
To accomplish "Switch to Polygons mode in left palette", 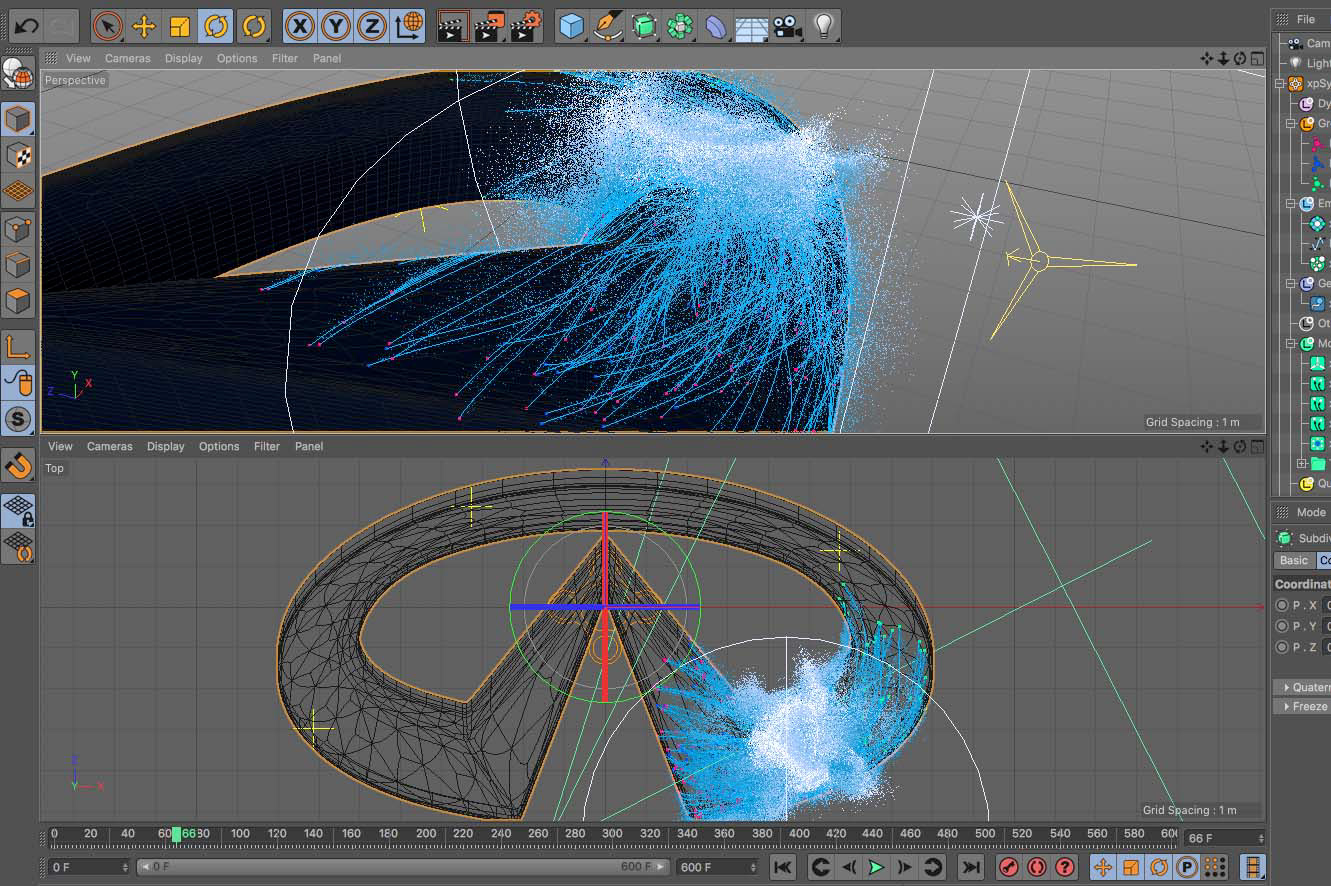I will pyautogui.click(x=18, y=300).
